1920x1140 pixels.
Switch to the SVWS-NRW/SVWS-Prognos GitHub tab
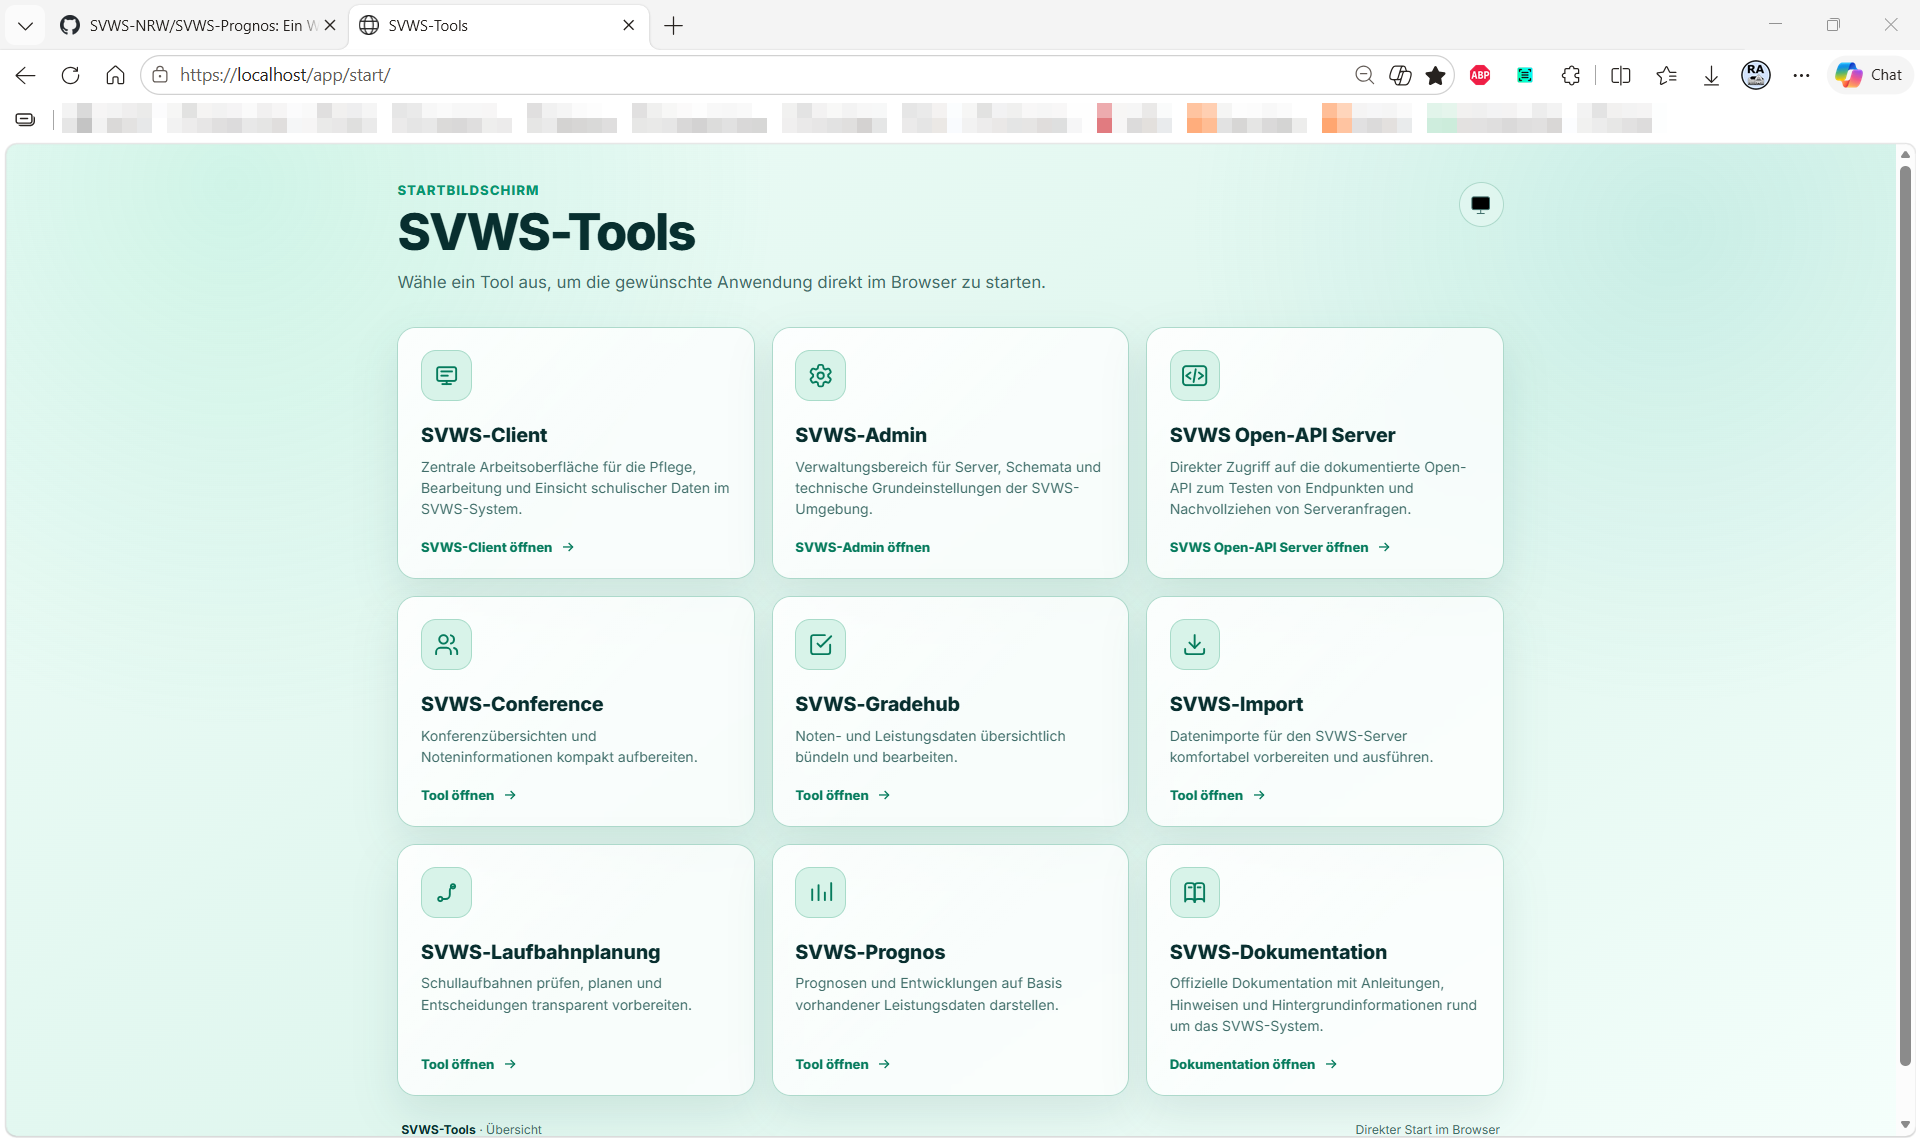[196, 26]
